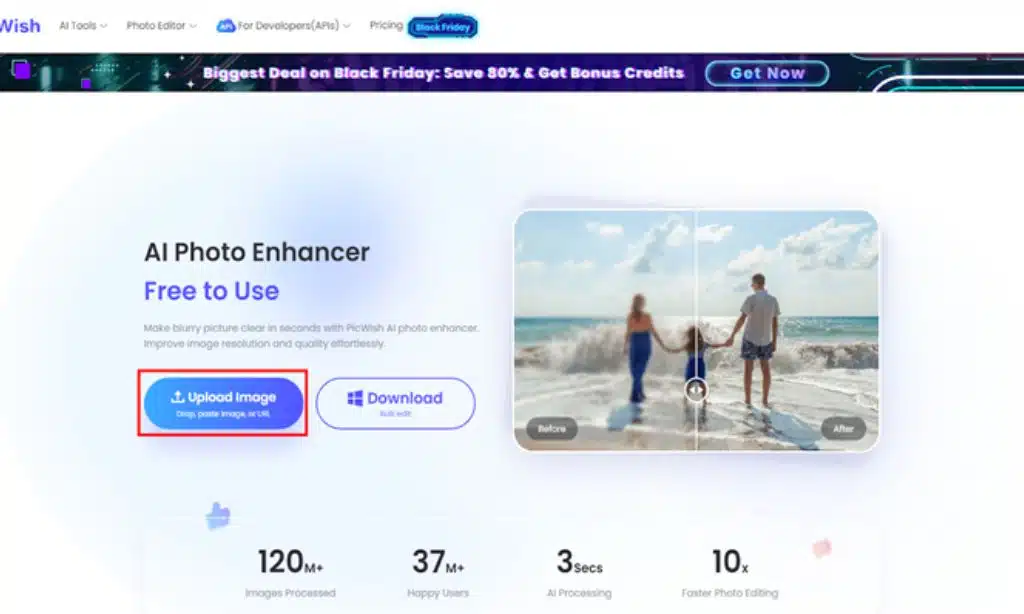This screenshot has height=614, width=1024.
Task: Click the Black Friday badge in the navigation
Action: [443, 27]
